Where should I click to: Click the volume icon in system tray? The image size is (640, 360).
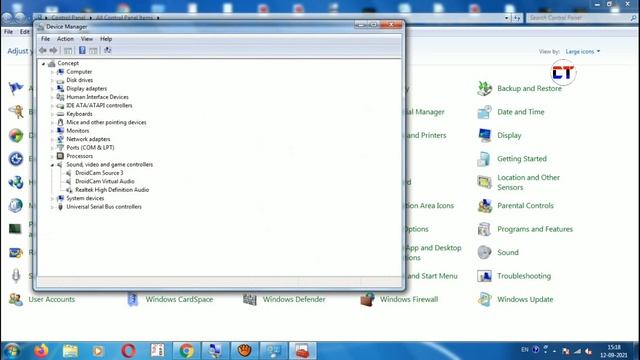coord(588,351)
